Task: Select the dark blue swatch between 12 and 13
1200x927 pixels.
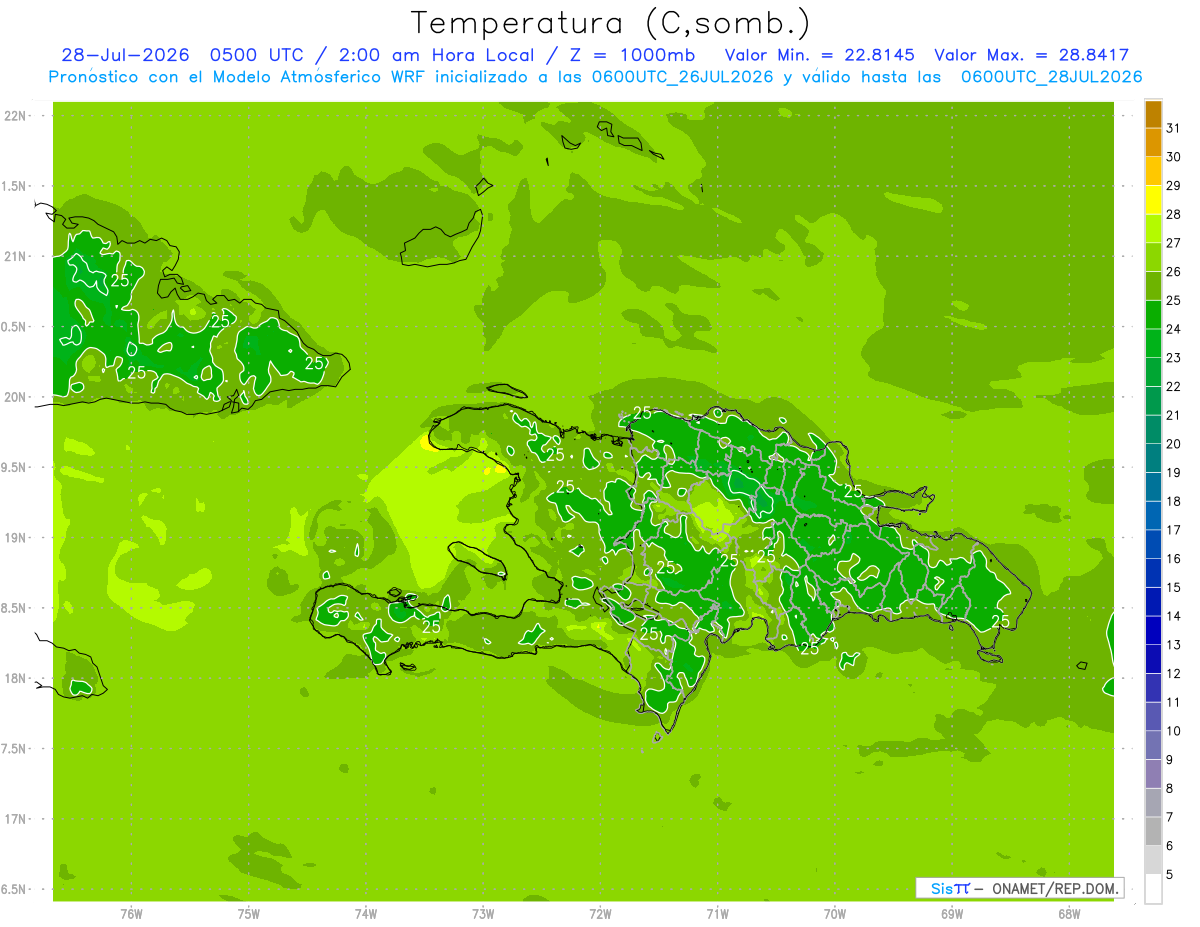Action: (x=1153, y=659)
